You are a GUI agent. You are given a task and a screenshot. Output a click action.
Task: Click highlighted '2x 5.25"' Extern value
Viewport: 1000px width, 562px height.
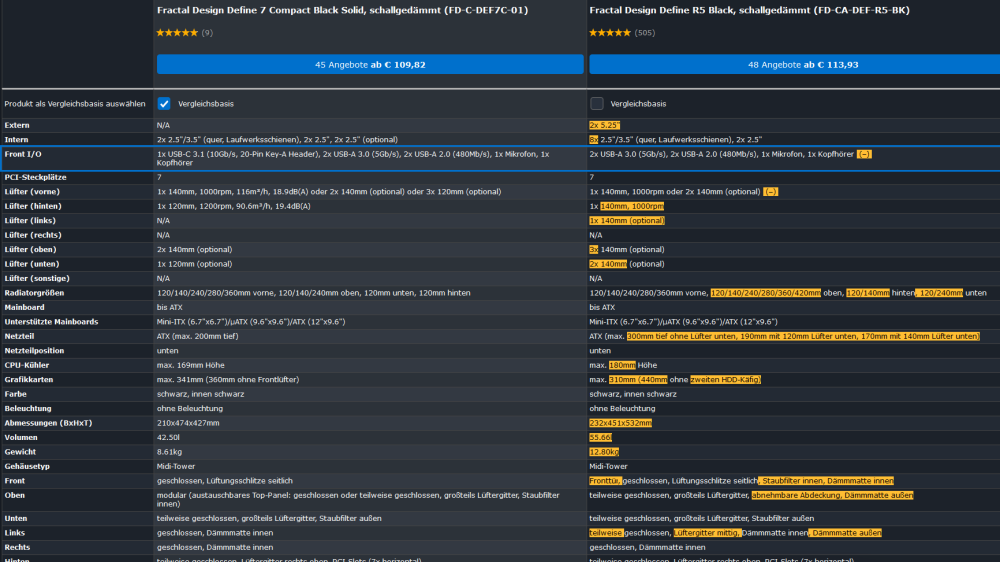pos(605,125)
